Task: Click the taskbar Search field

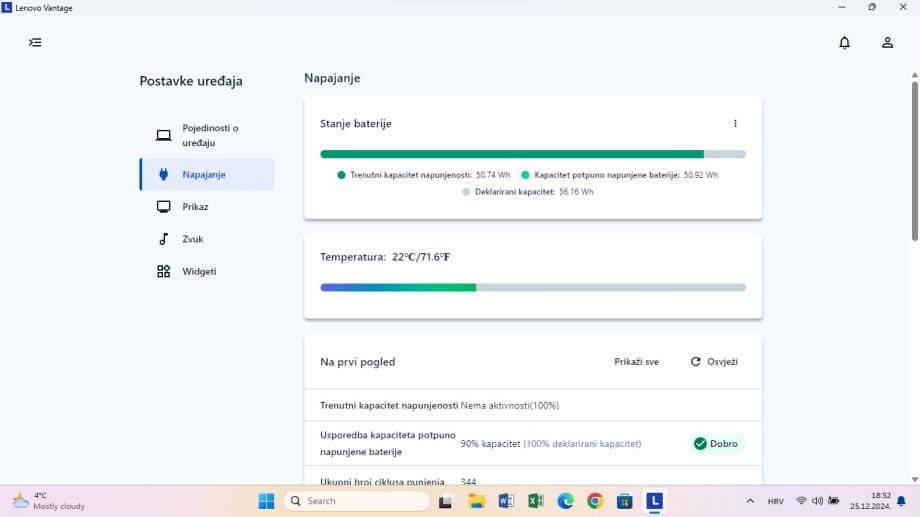Action: pos(357,501)
